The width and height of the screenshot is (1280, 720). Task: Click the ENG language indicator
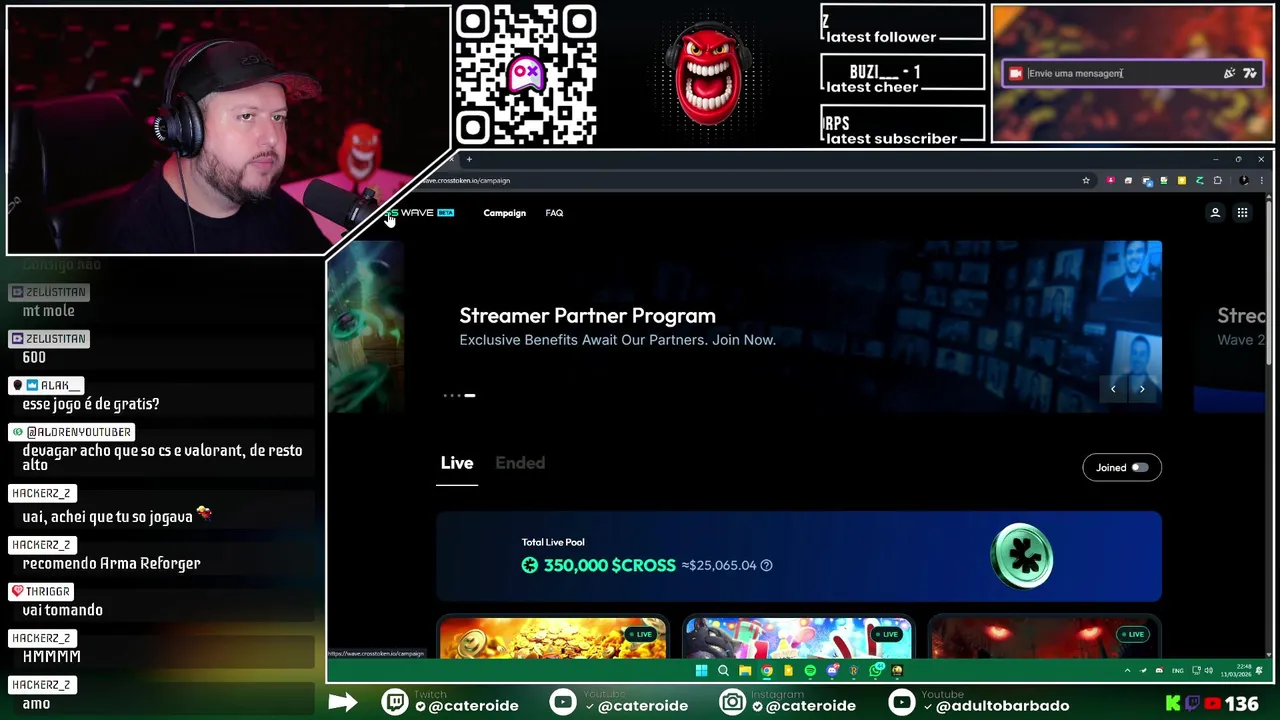1177,670
